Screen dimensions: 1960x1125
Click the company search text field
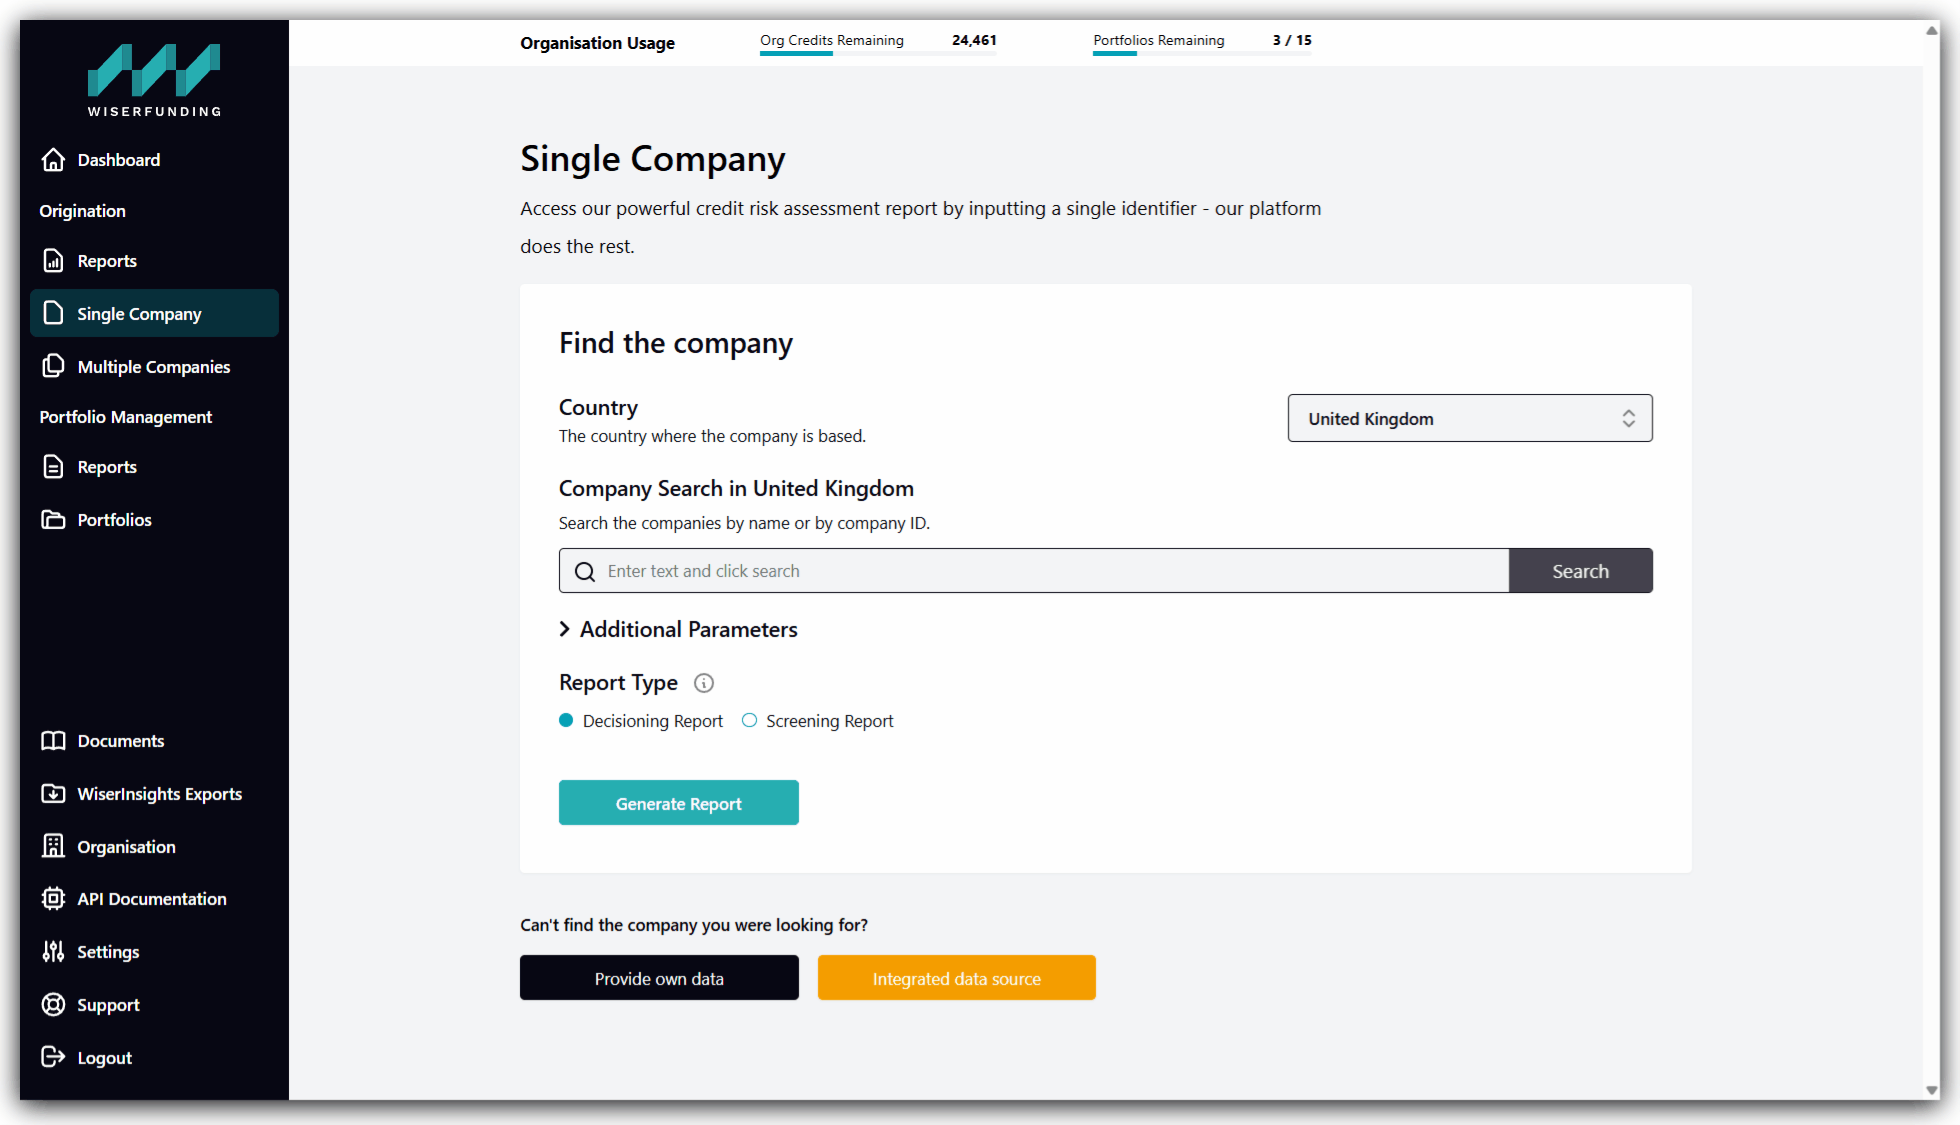point(1034,571)
